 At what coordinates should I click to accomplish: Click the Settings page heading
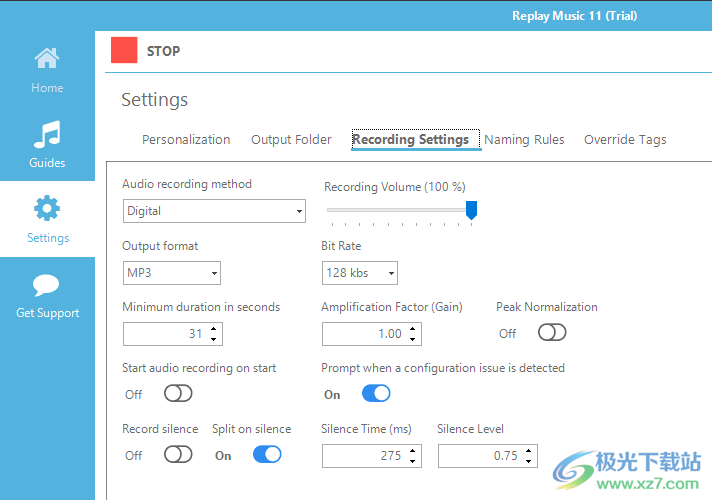(154, 100)
